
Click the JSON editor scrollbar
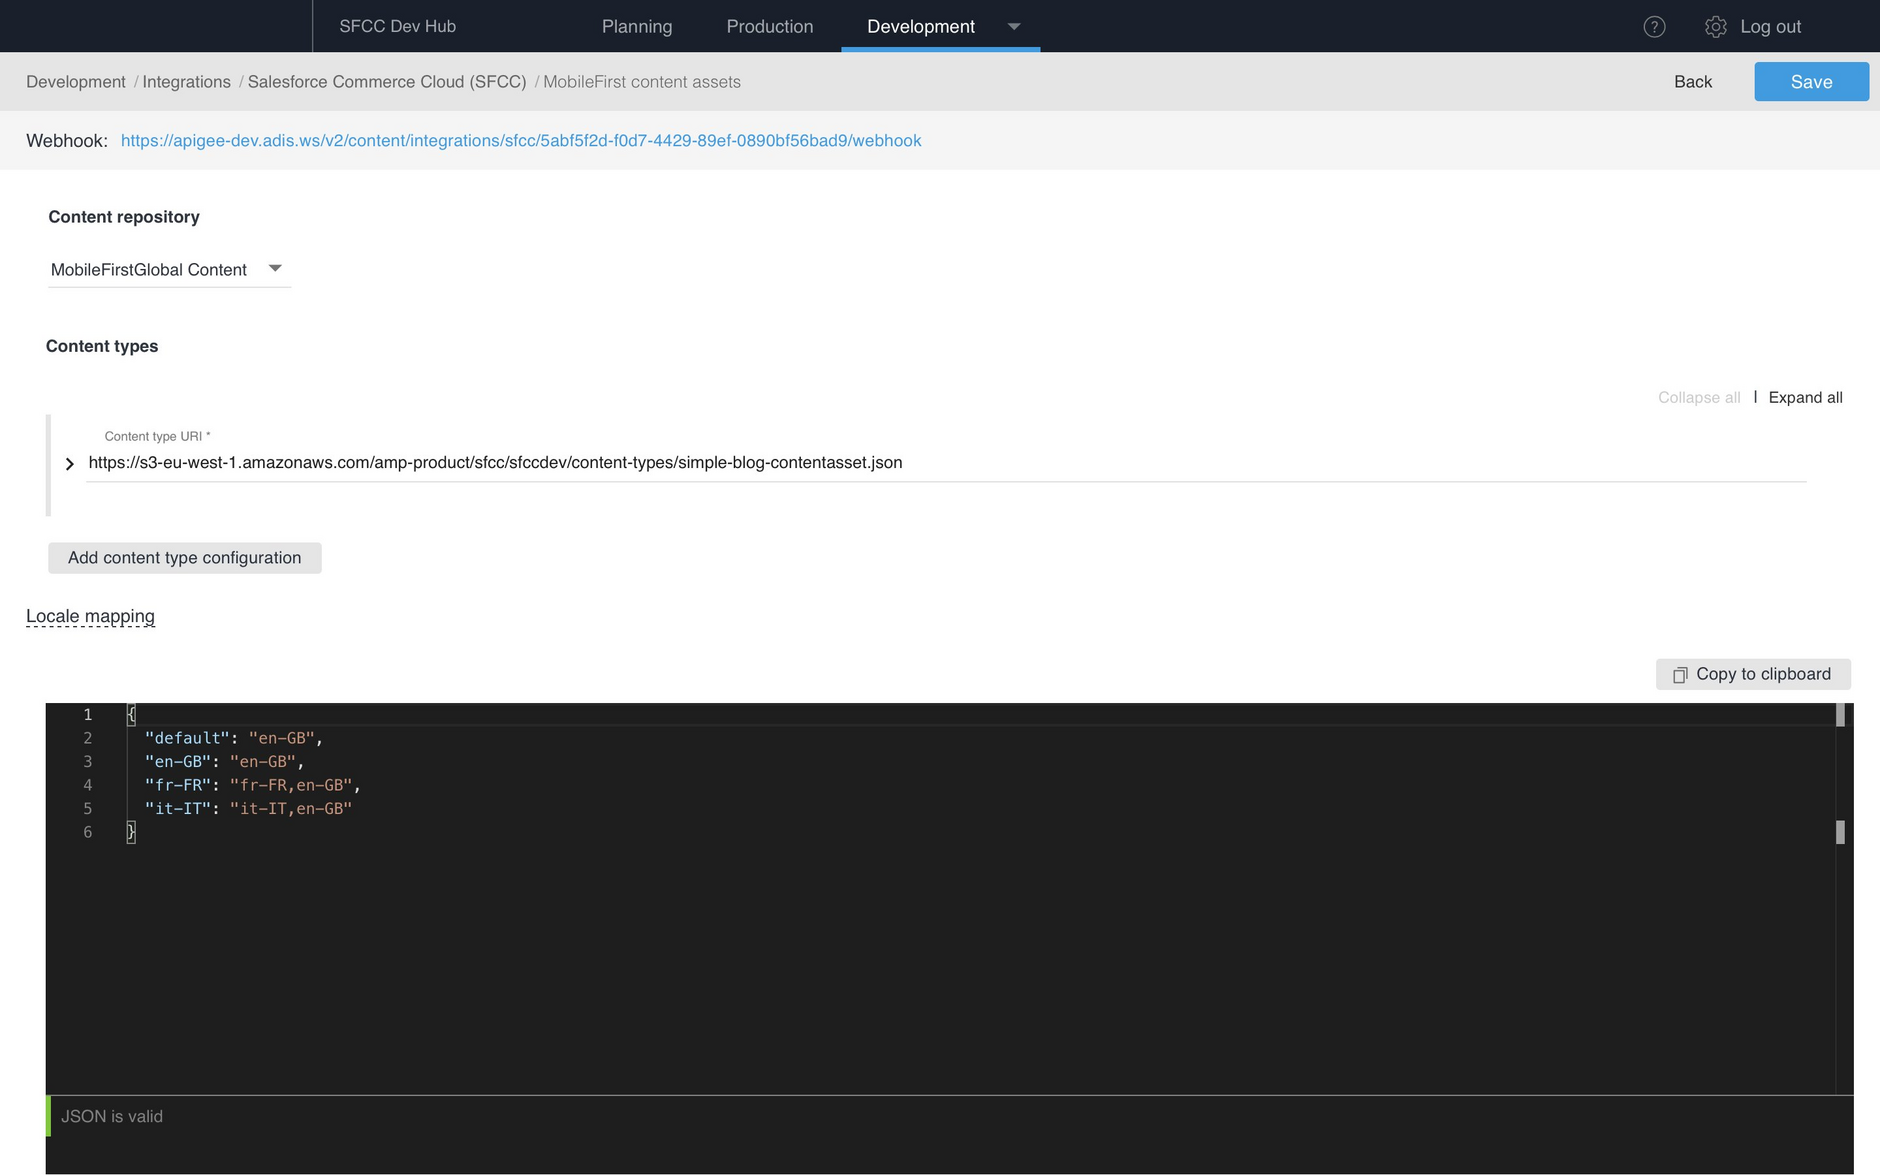(x=1840, y=898)
